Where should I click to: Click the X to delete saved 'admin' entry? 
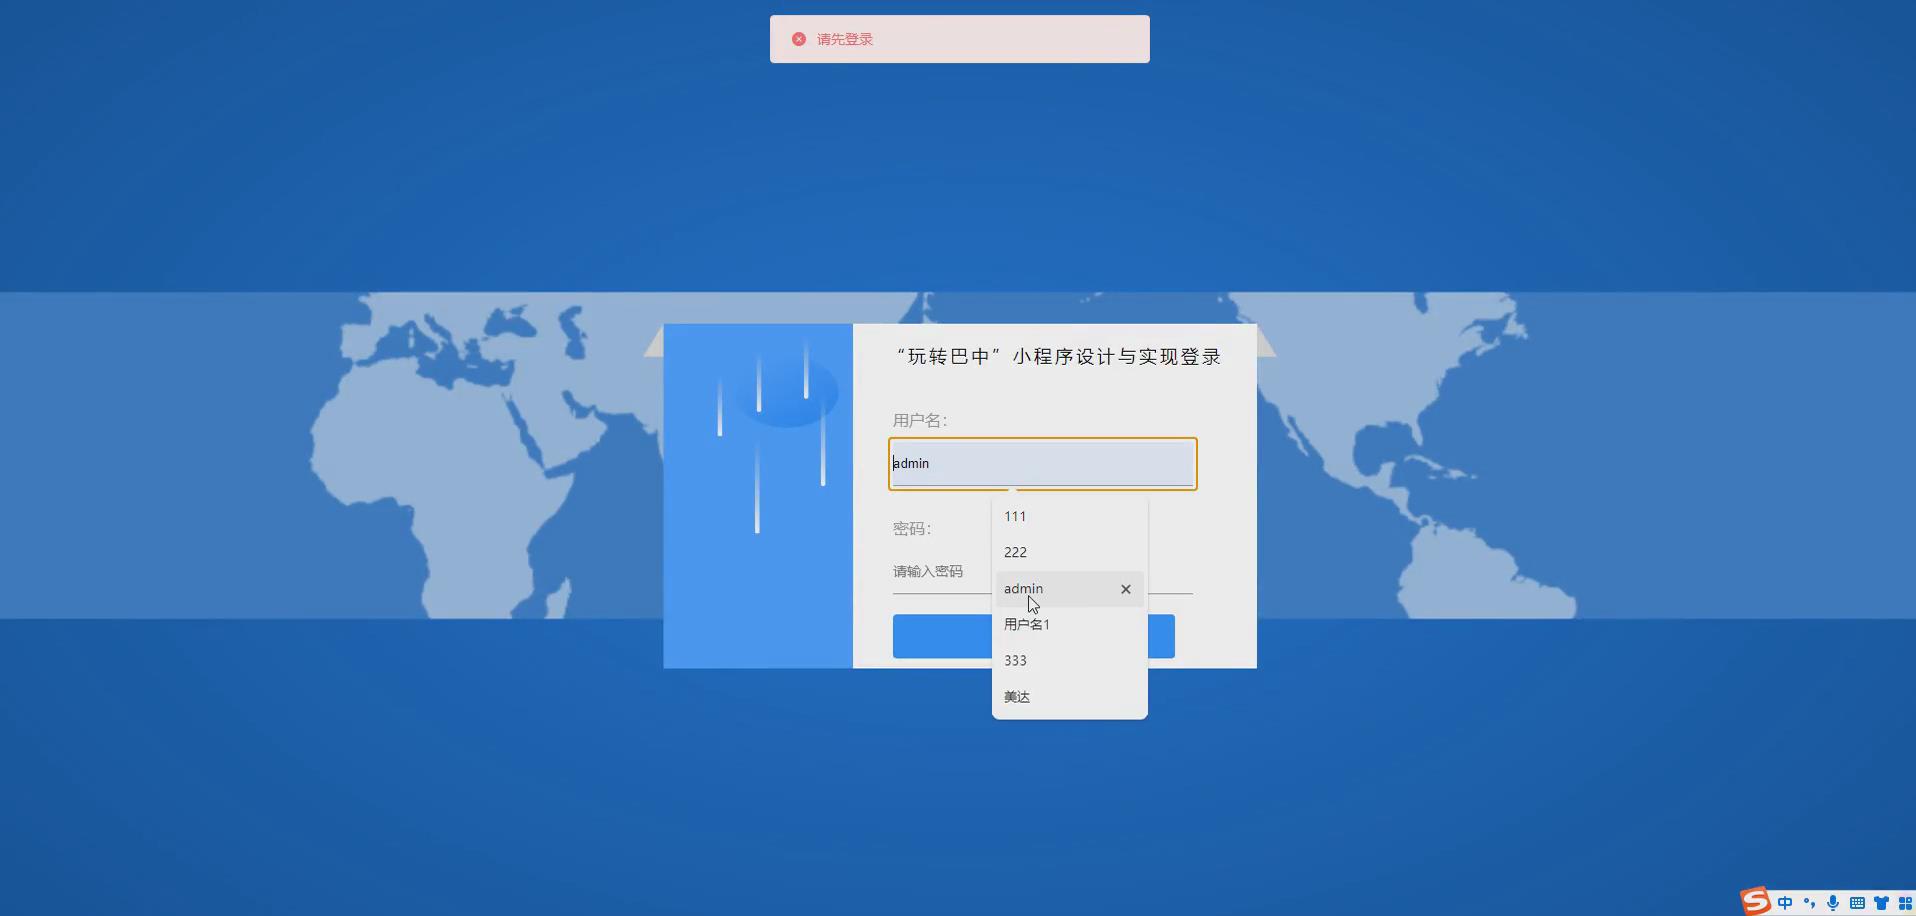point(1124,589)
